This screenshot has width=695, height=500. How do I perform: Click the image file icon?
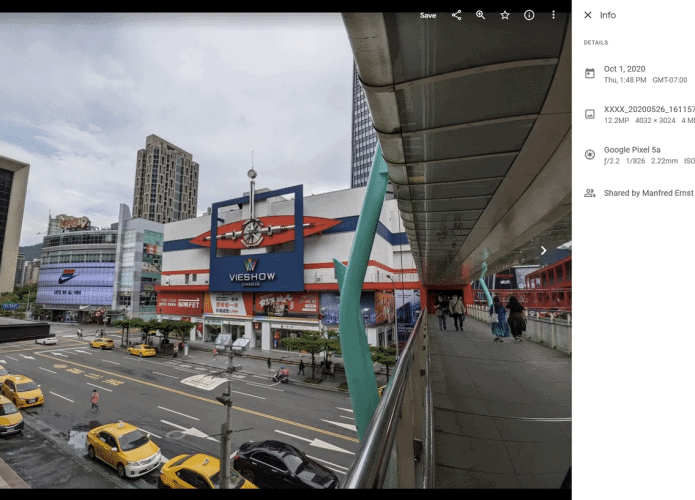click(590, 114)
